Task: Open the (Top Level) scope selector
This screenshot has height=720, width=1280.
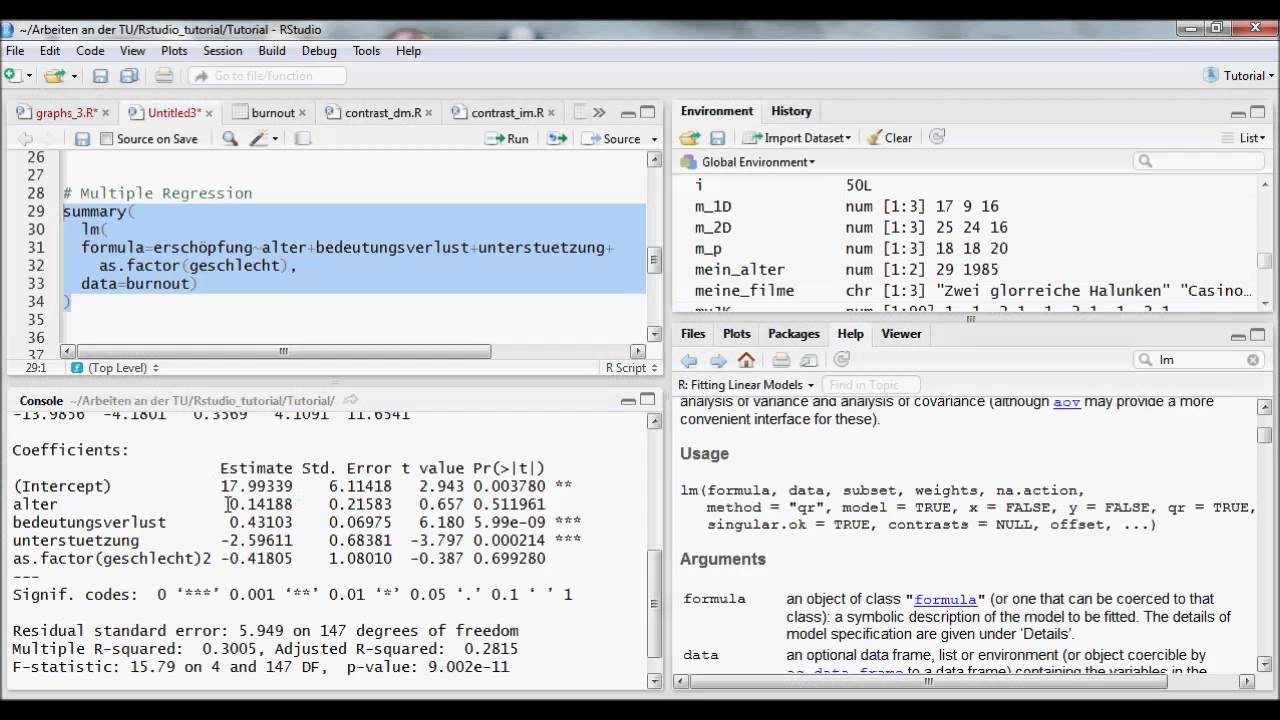Action: [x=115, y=368]
